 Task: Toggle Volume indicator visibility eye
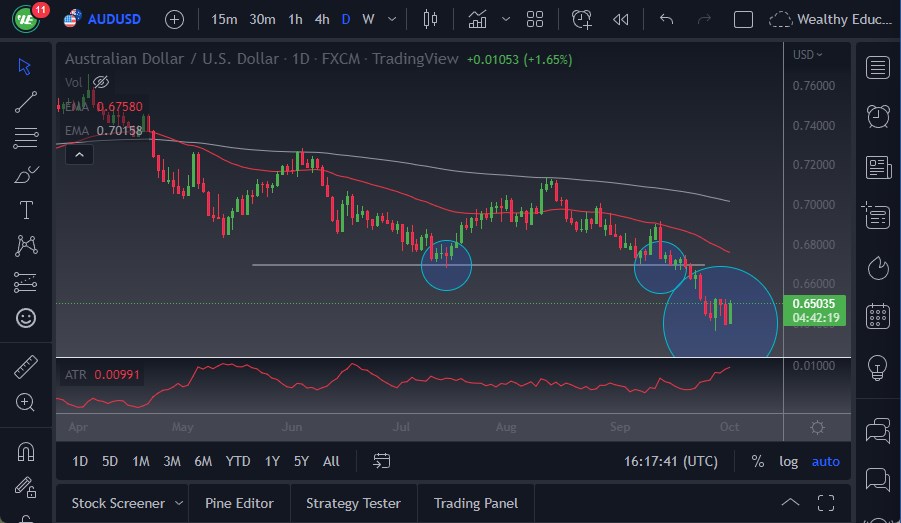(x=100, y=82)
